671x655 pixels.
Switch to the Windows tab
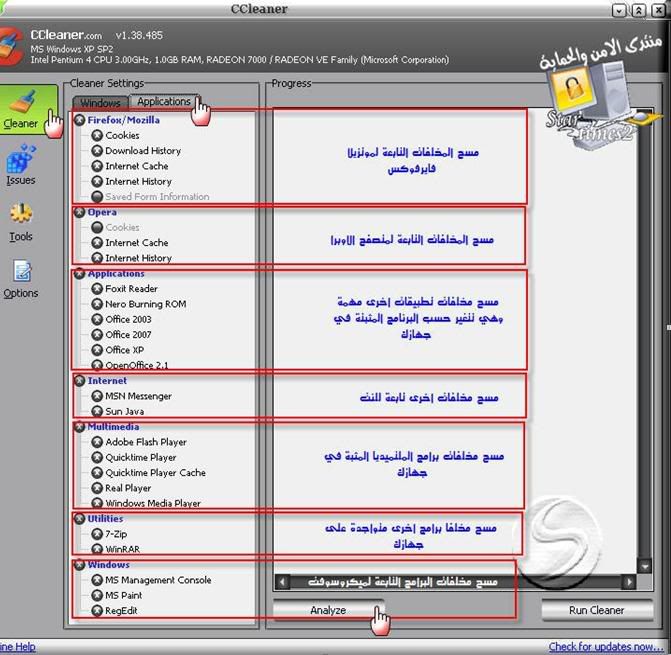coord(101,103)
